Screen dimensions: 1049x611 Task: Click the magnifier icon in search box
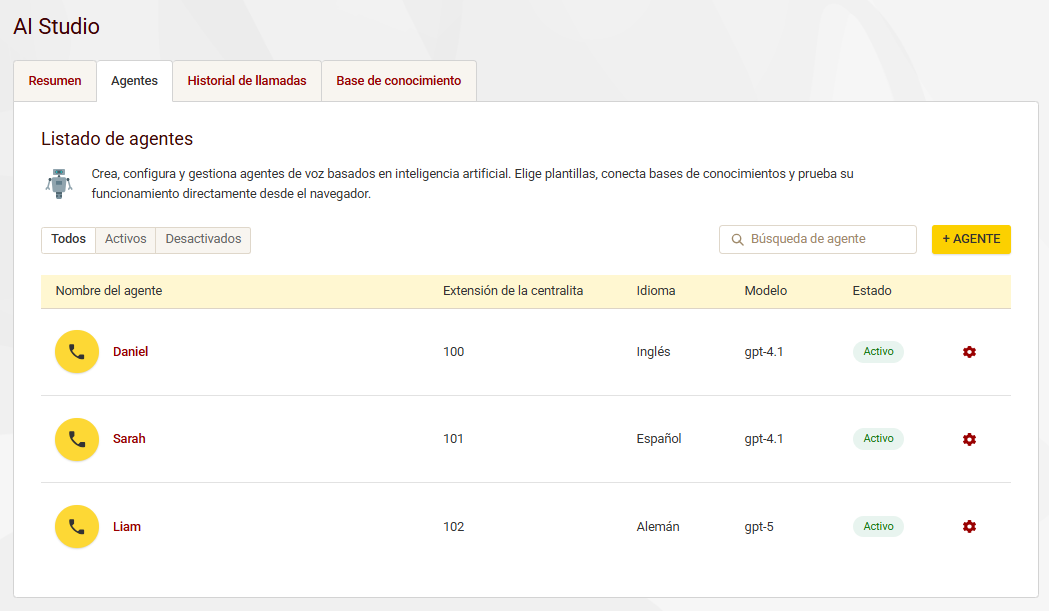pos(738,240)
